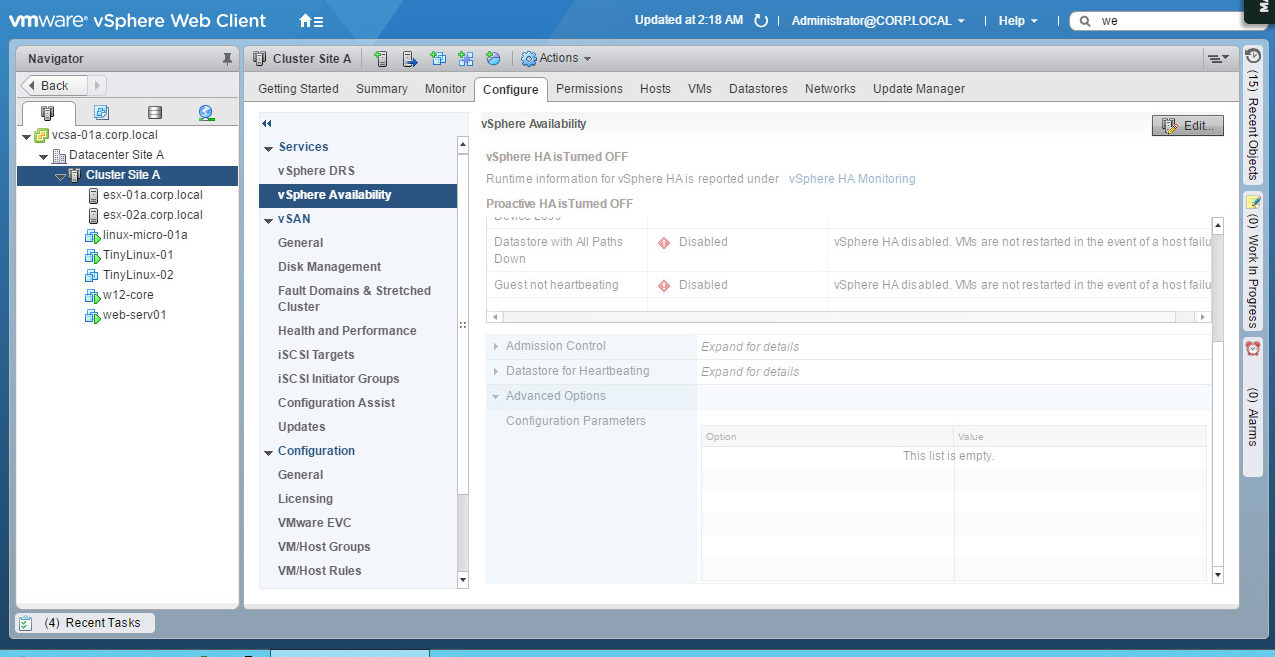
Task: Open the Administrator@CORP.LOCAL user menu
Action: 878,21
